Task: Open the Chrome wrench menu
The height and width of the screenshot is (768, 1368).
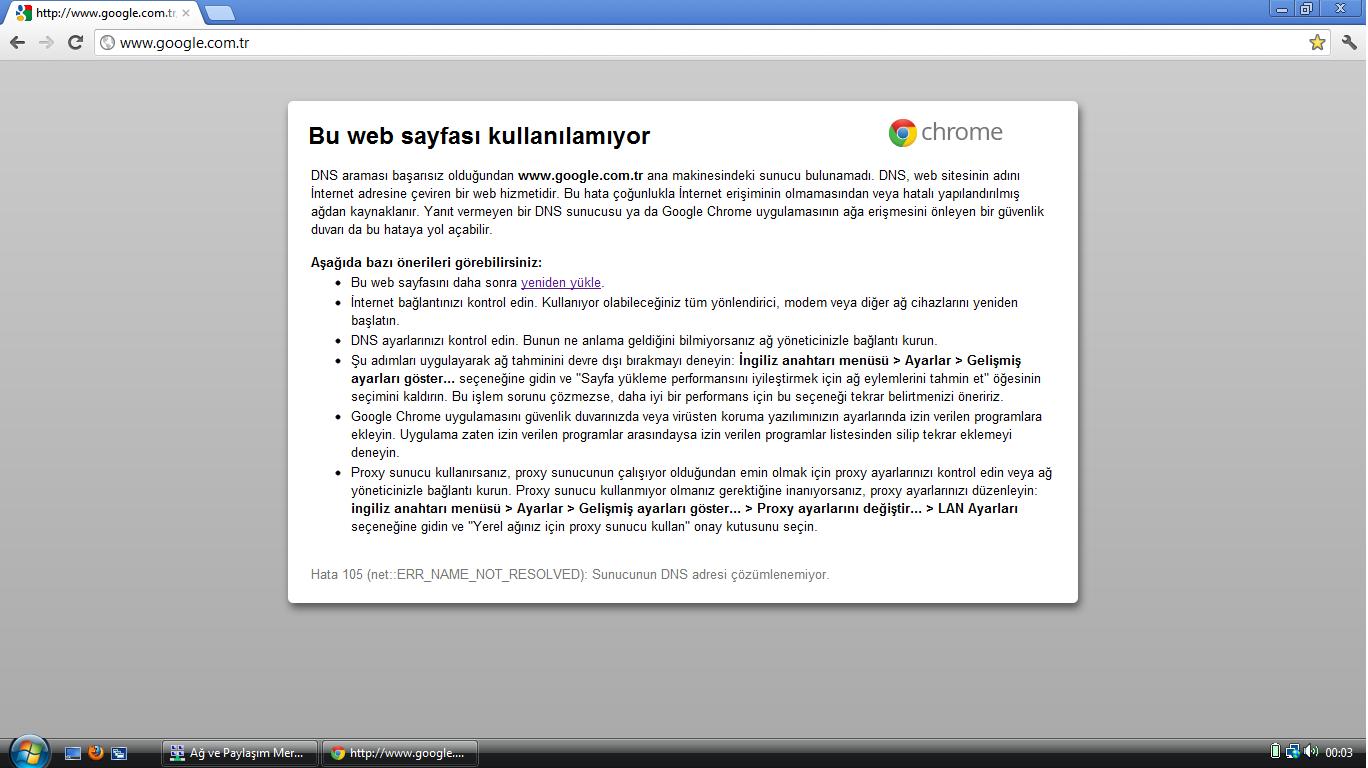Action: click(x=1349, y=42)
